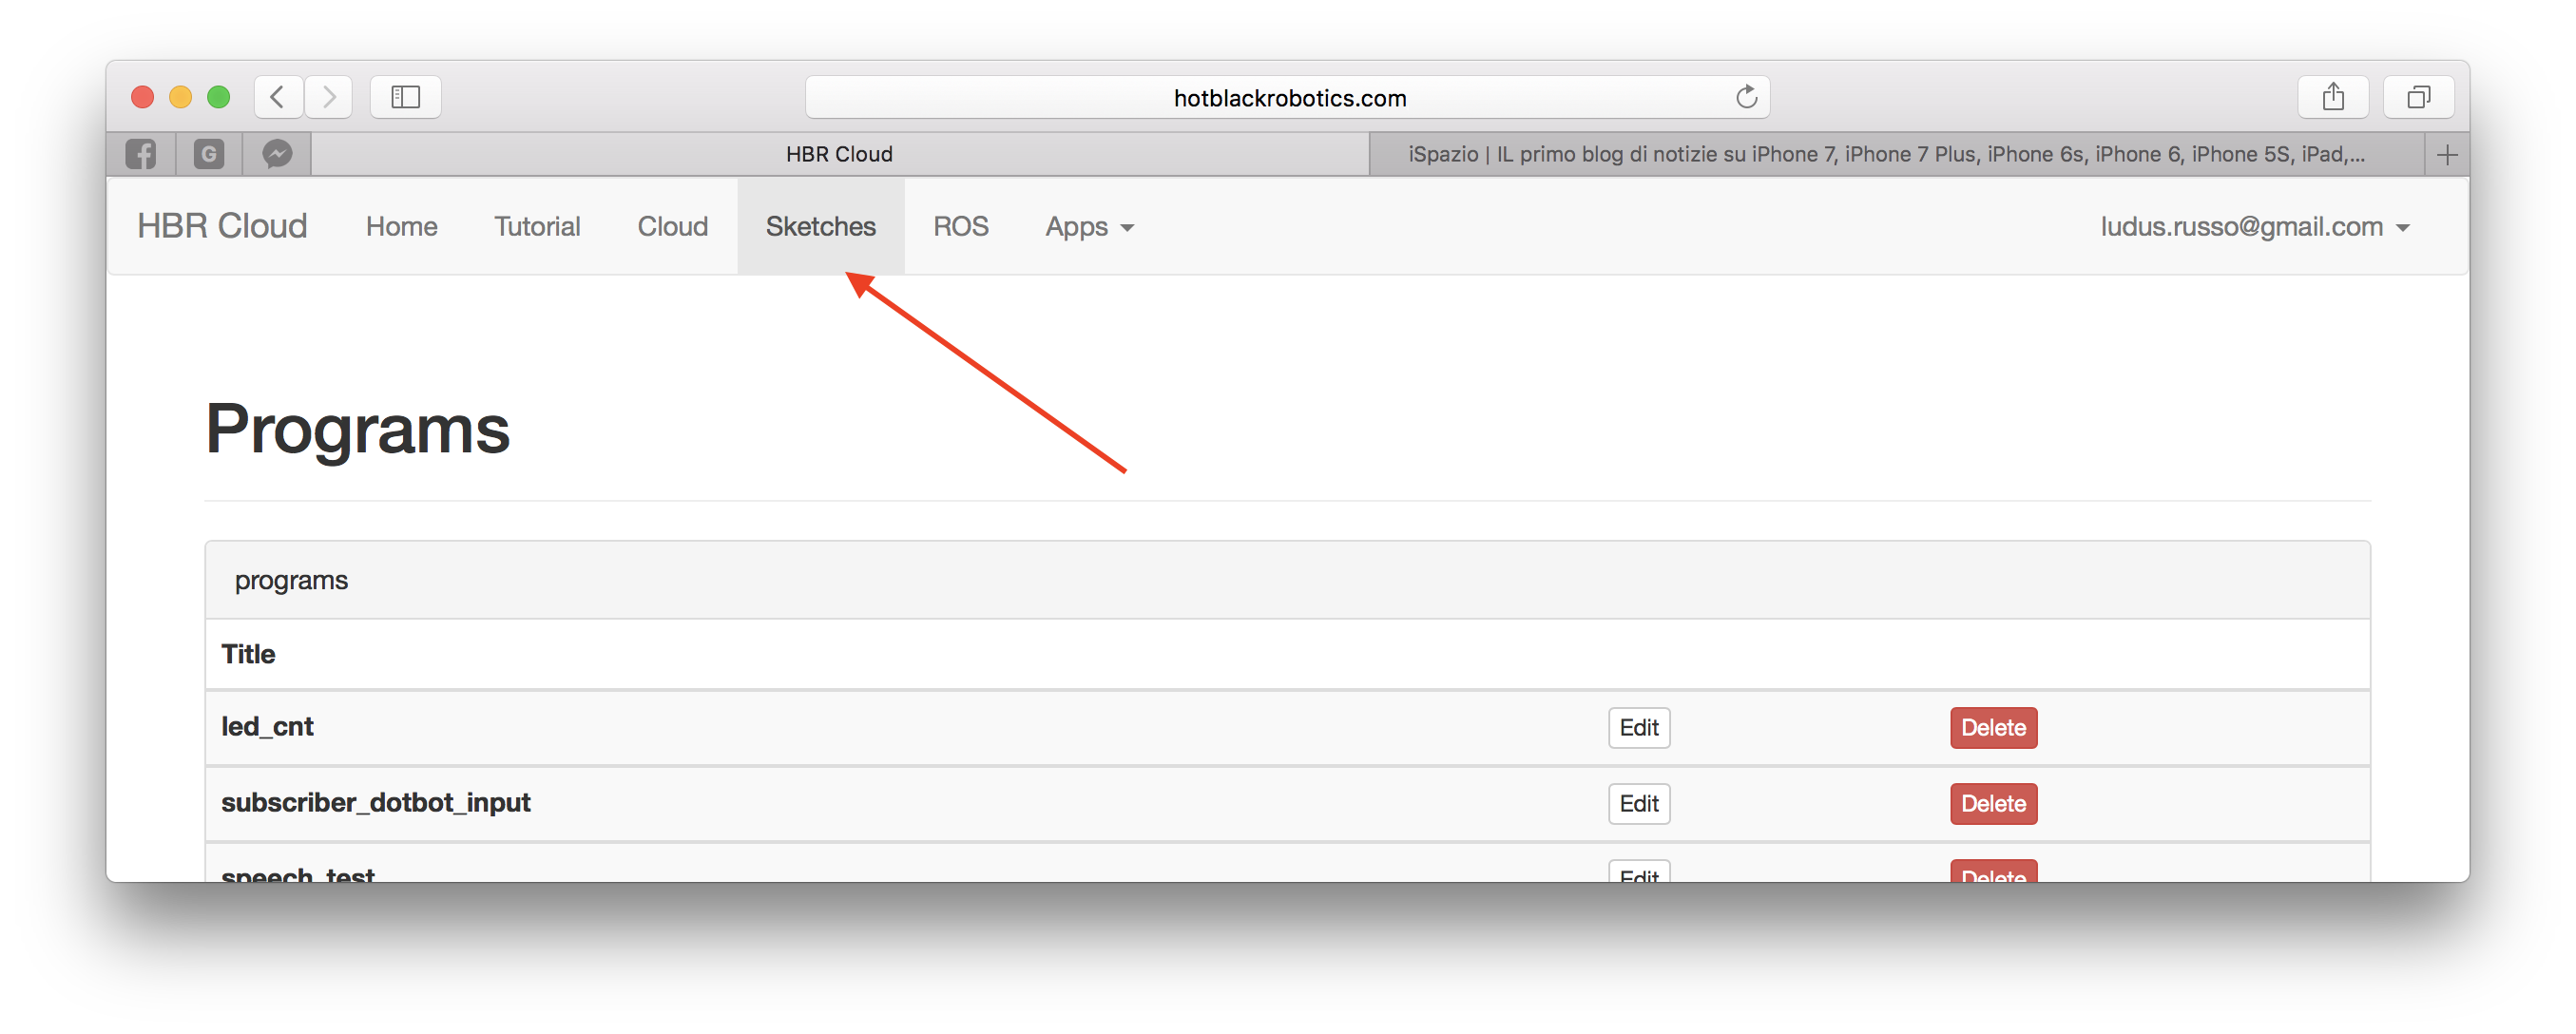Edit the led_cnt program

click(x=1638, y=727)
